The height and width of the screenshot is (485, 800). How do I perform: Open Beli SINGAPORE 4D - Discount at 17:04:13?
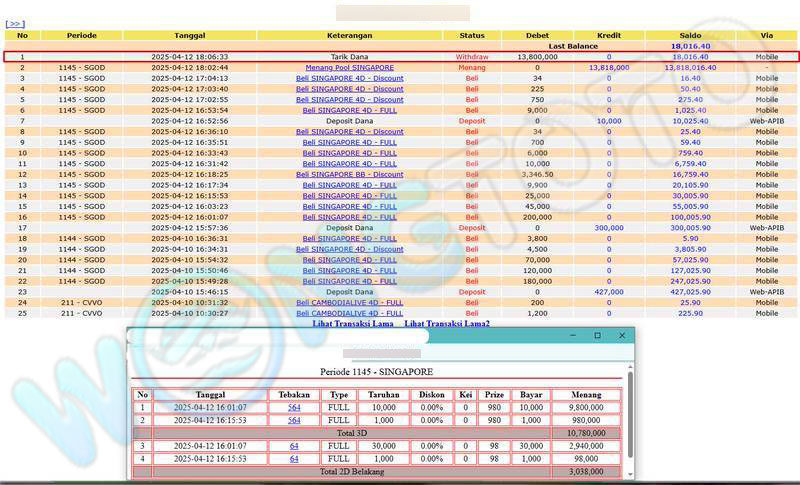pos(349,78)
